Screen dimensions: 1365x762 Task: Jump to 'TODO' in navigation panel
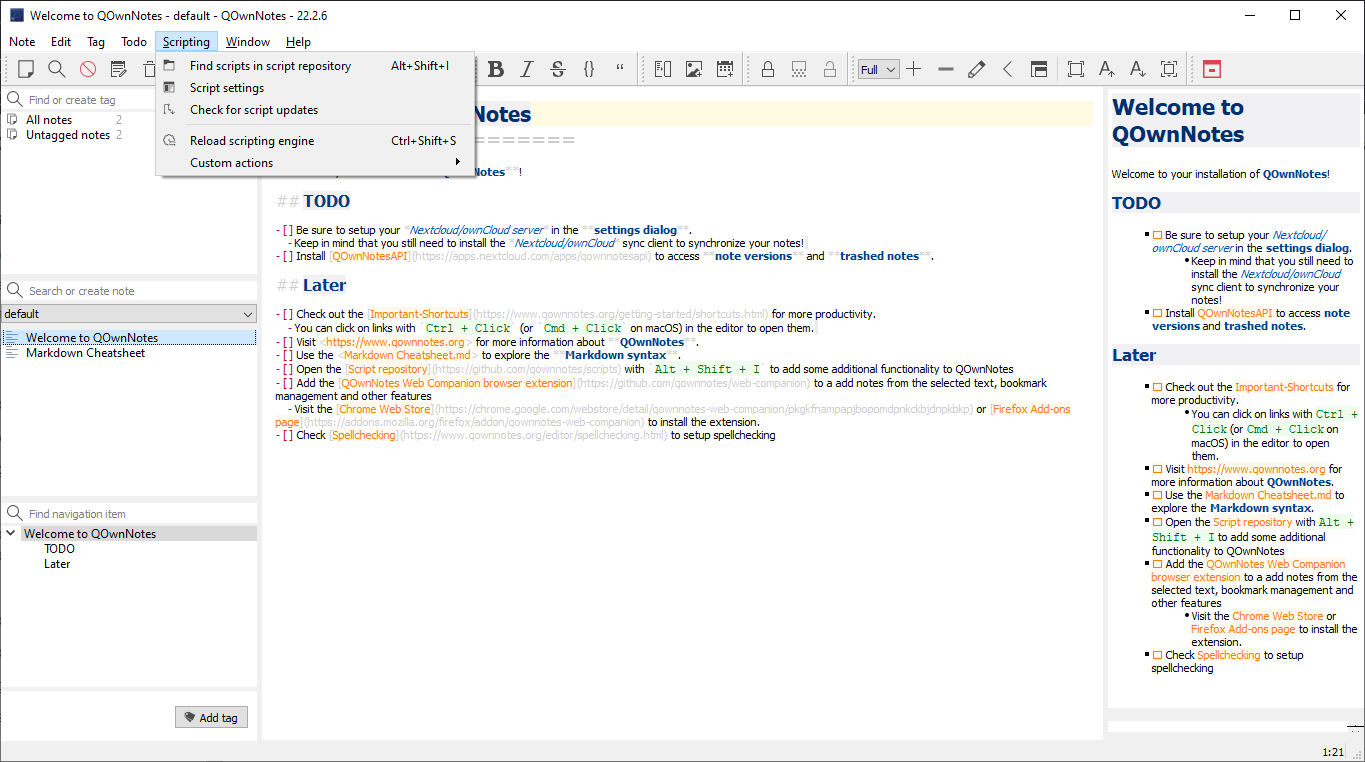[59, 549]
